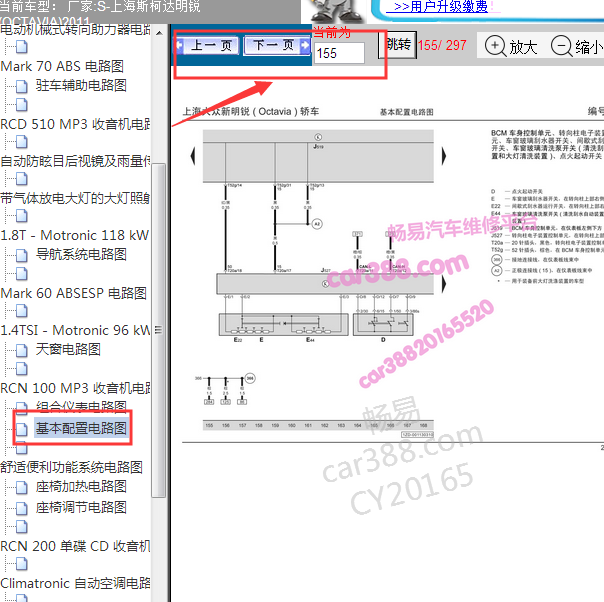604x602 pixels.
Task: Open 导航系统电路图 in the tree
Action: point(81,254)
